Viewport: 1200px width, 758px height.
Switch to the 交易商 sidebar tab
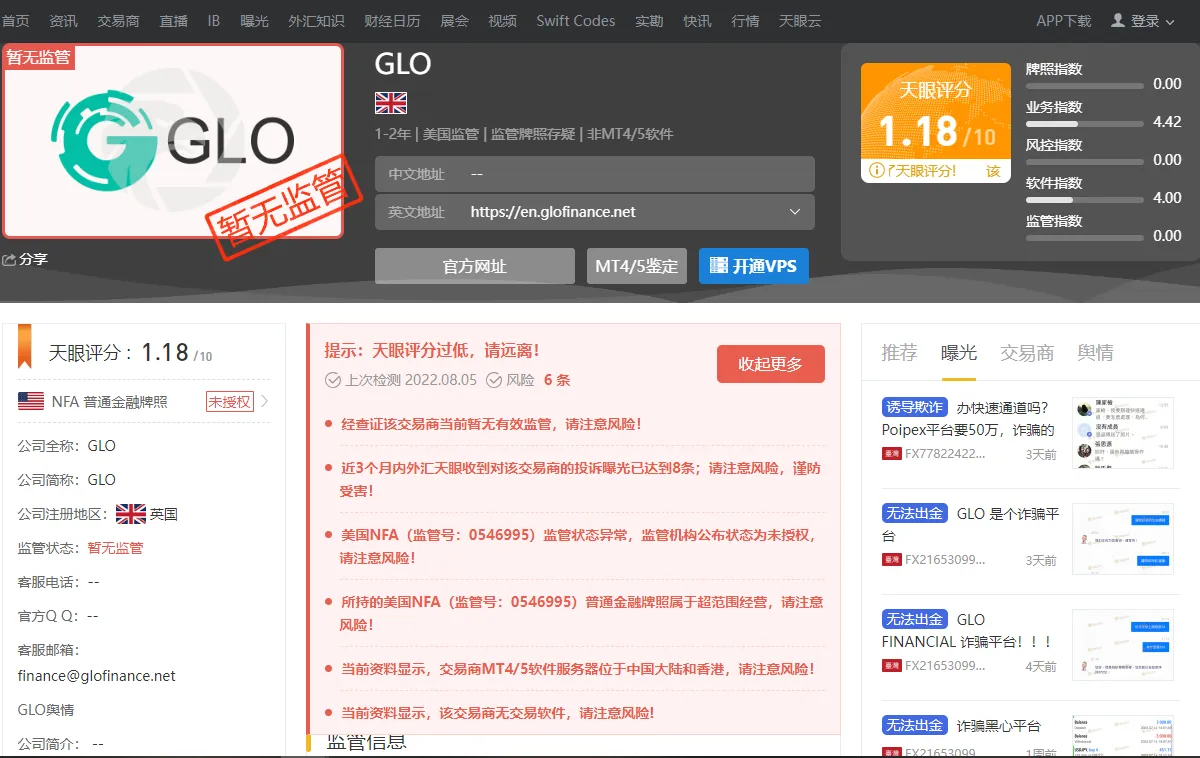coord(1027,352)
